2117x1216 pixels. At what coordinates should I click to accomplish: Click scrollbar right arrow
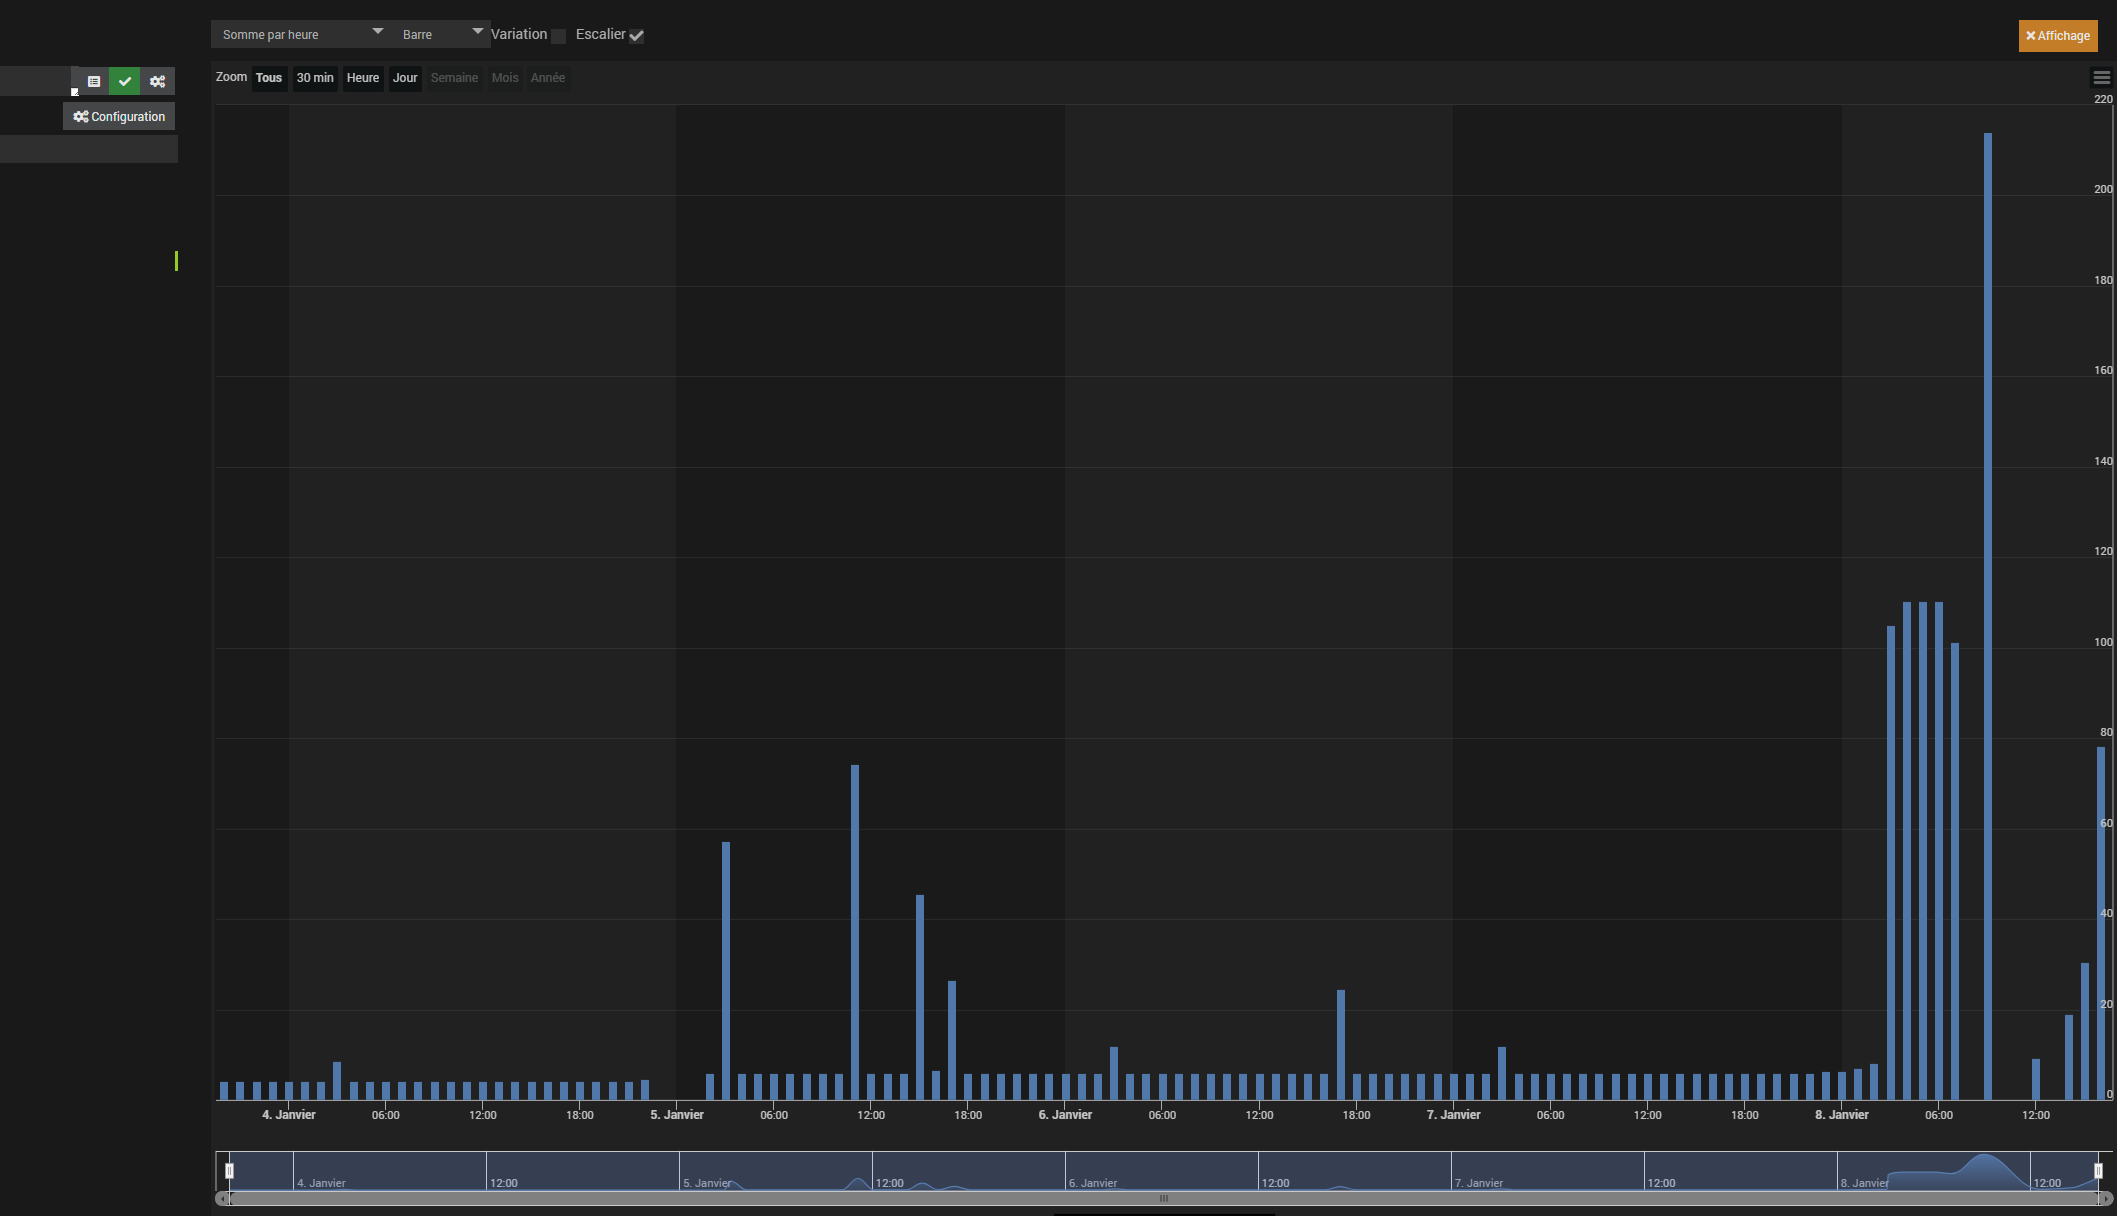2106,1198
